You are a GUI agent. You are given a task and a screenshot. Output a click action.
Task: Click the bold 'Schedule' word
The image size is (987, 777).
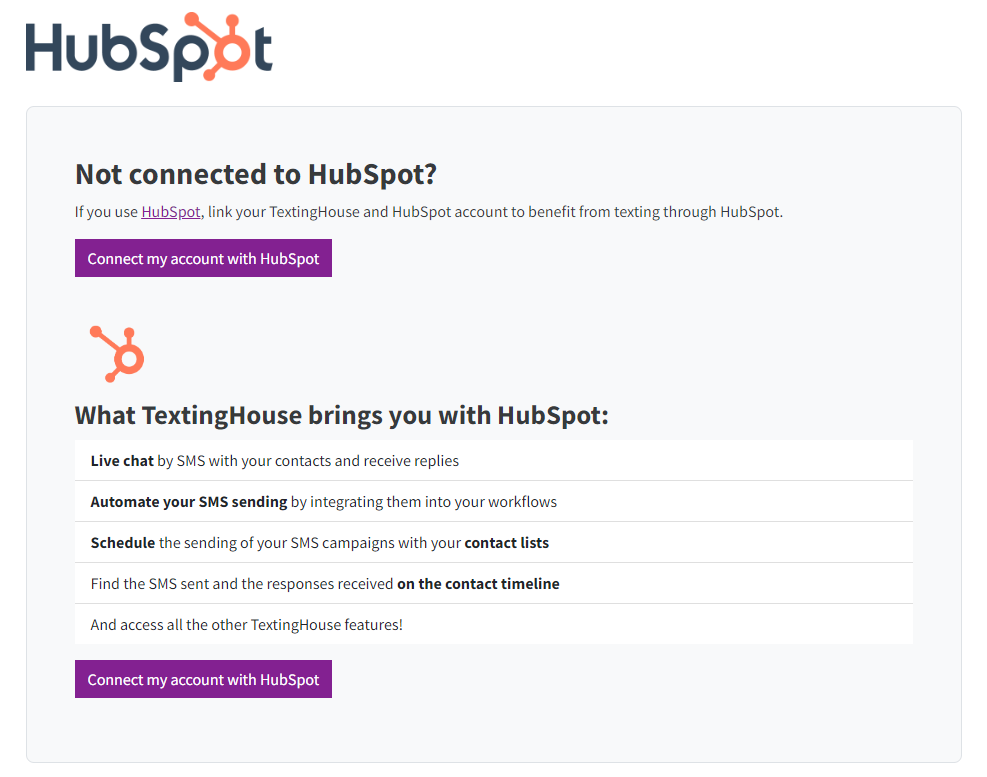point(123,543)
